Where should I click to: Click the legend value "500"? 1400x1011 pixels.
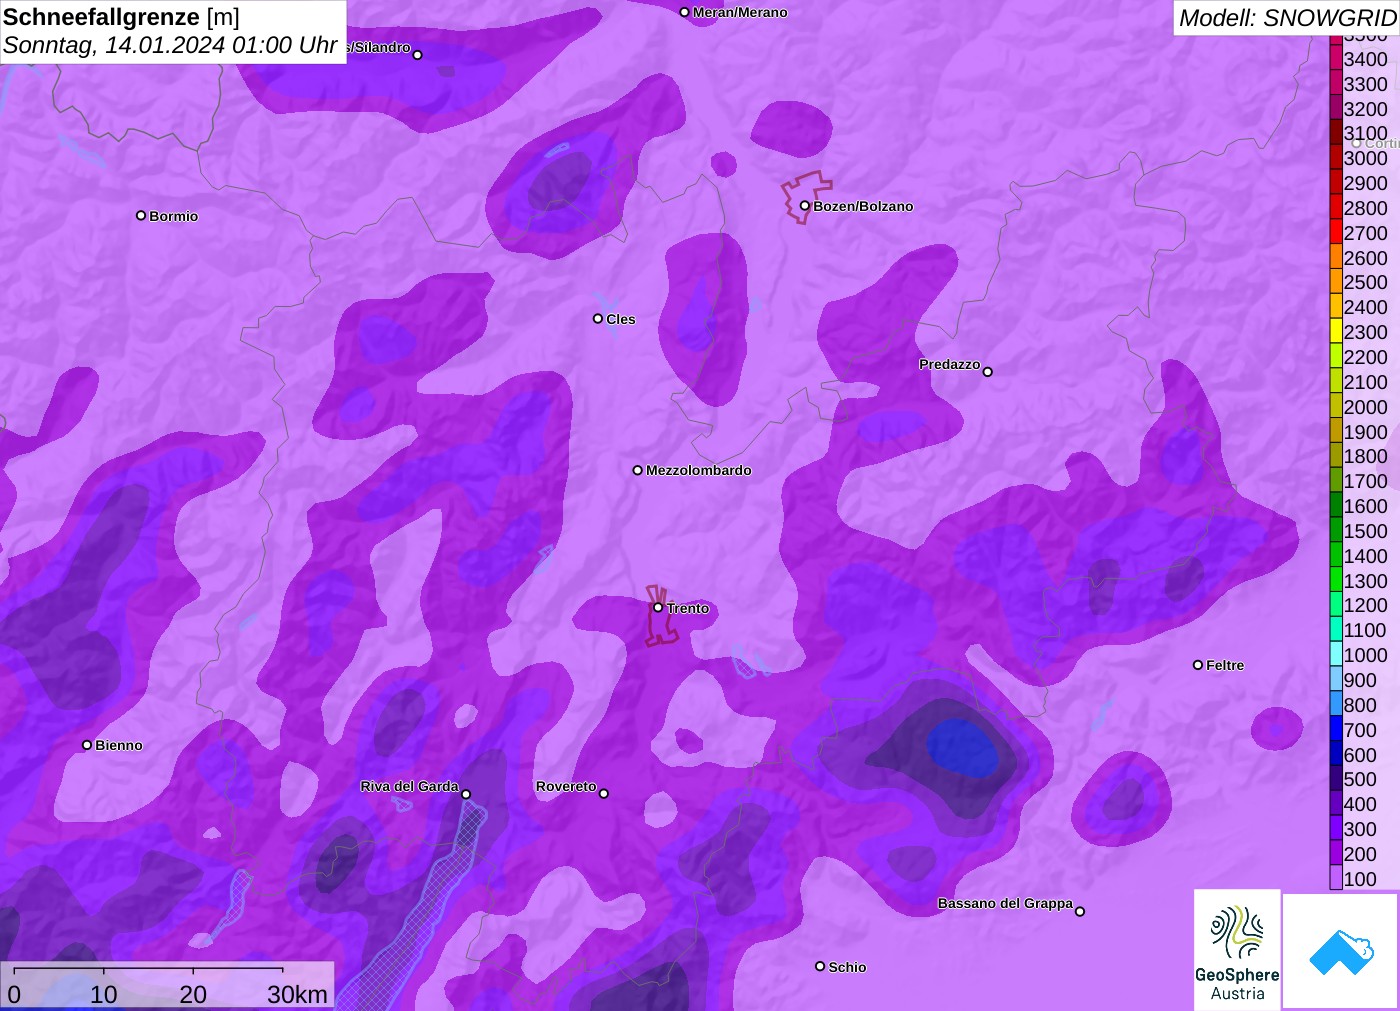[1360, 779]
